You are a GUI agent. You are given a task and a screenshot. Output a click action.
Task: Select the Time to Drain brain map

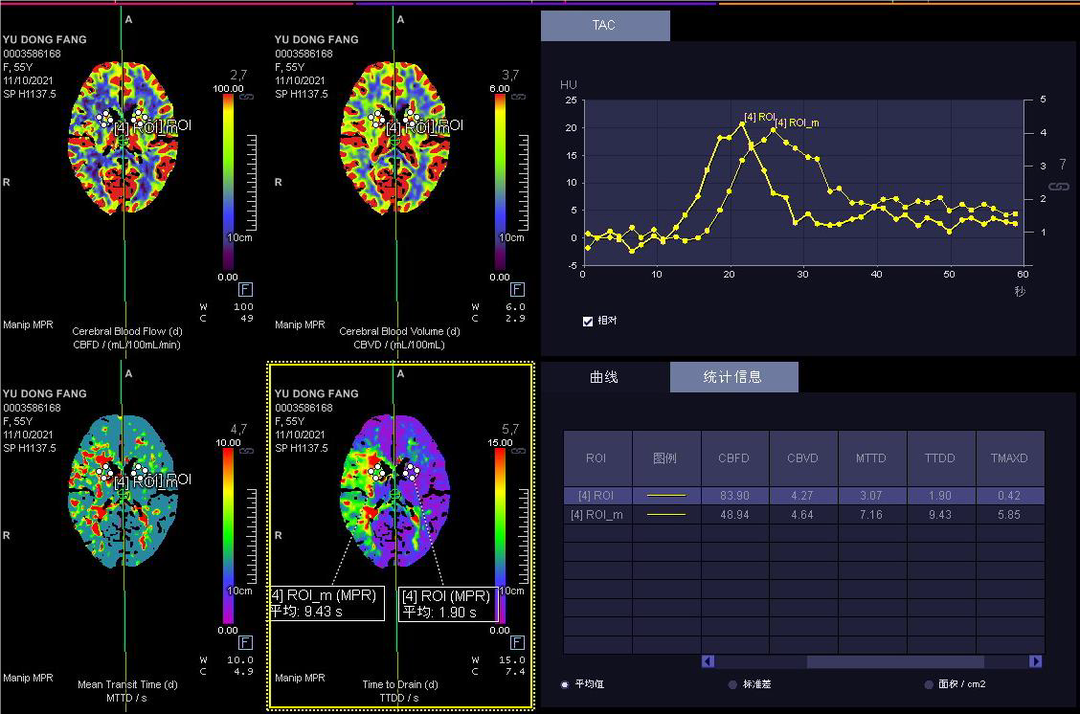pyautogui.click(x=395, y=492)
